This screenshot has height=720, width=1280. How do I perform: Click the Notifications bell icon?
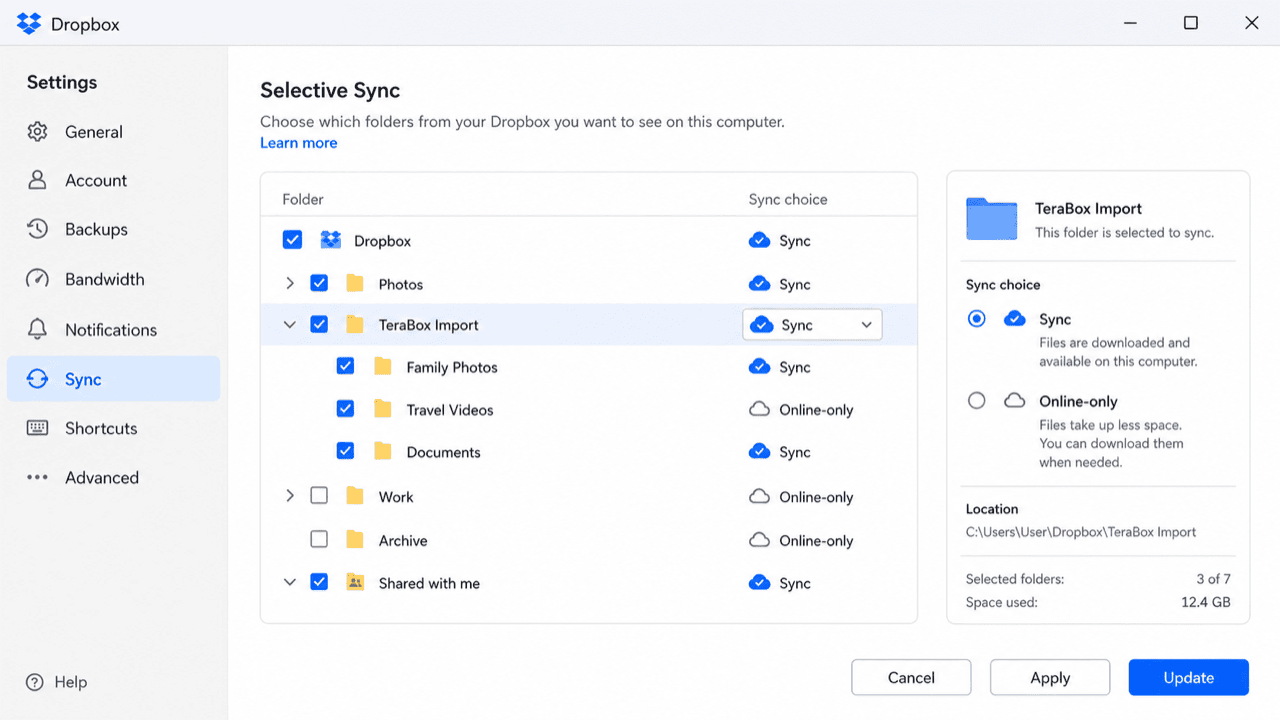[37, 329]
